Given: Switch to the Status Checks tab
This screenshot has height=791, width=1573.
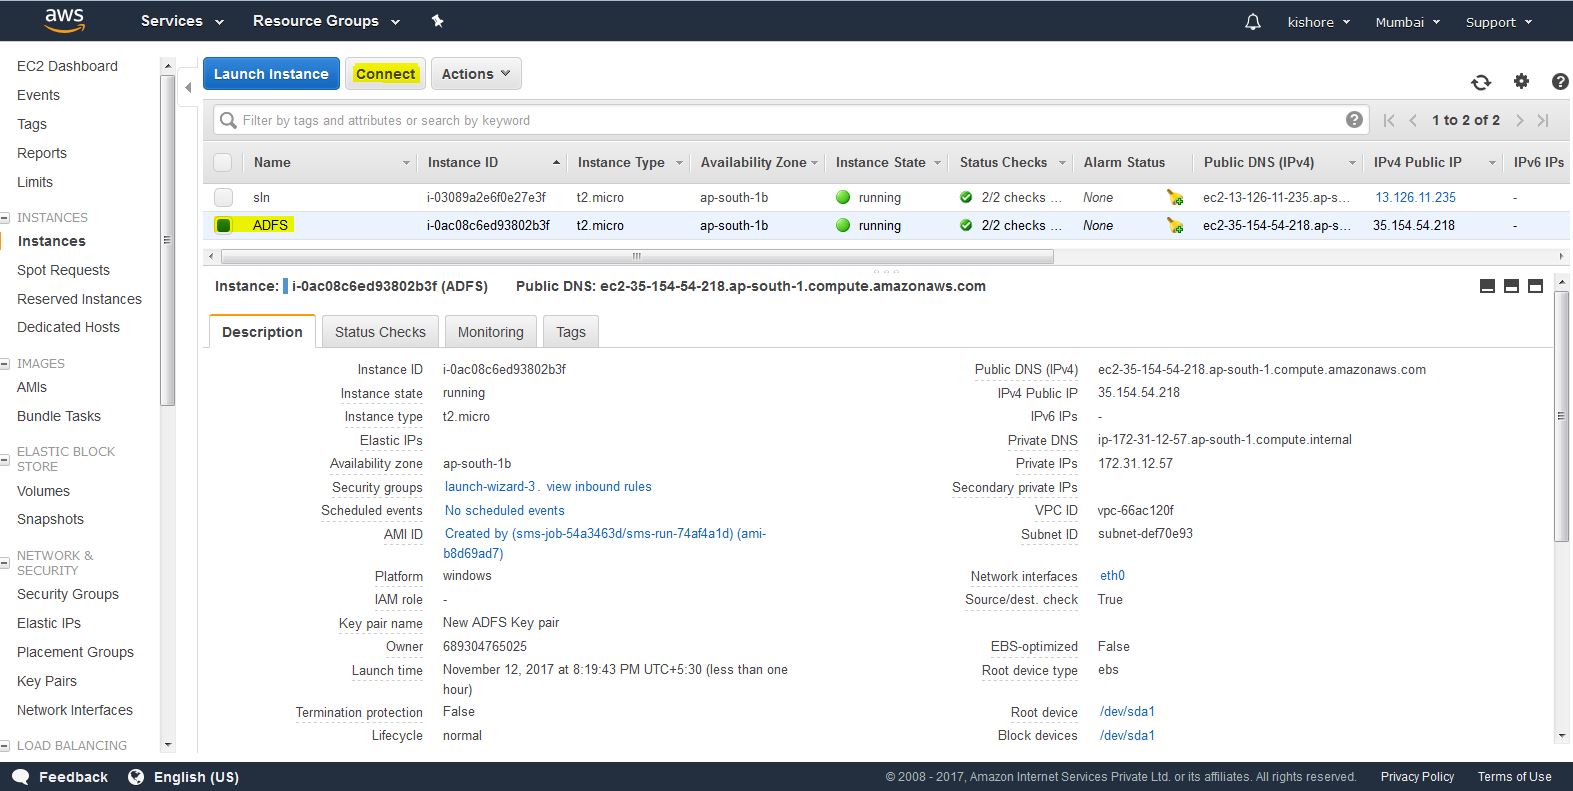Looking at the screenshot, I should [x=380, y=332].
